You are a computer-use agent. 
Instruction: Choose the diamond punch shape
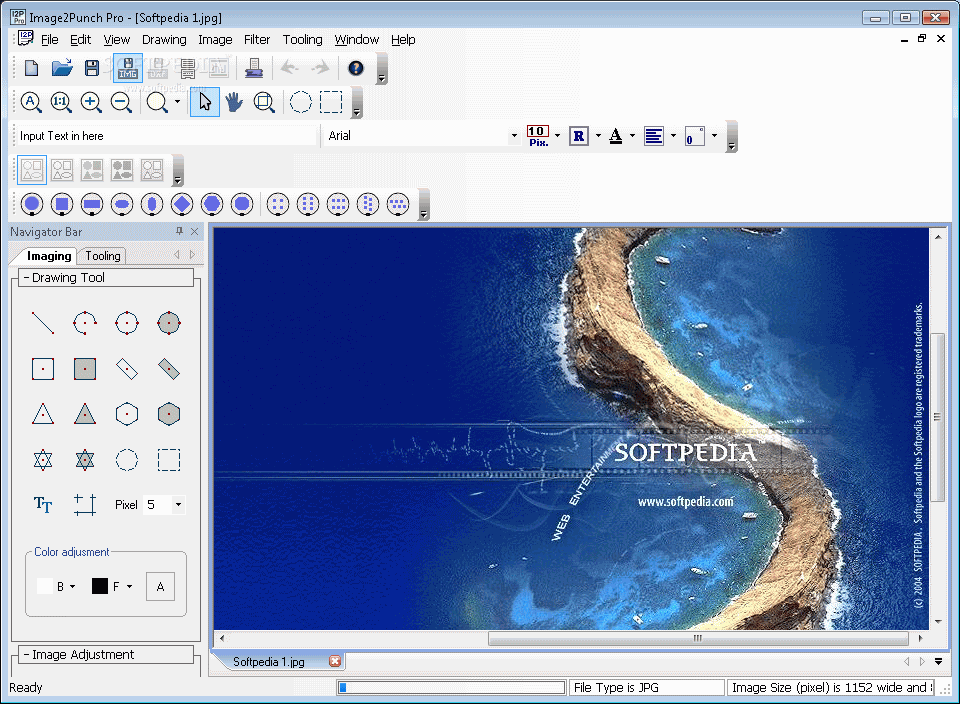point(182,204)
